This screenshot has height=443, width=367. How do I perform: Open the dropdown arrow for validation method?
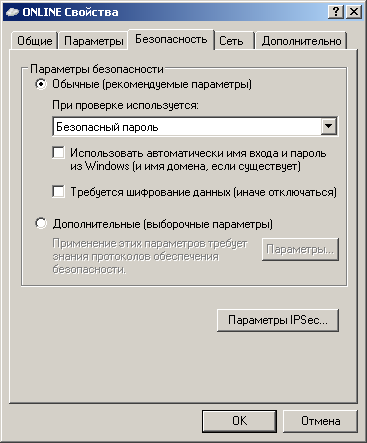coord(329,126)
